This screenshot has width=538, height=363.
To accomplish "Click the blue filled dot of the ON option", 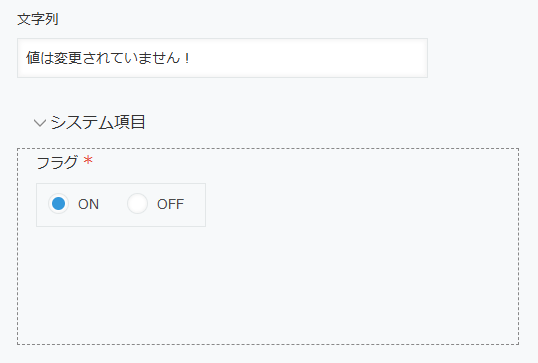I will coord(58,203).
